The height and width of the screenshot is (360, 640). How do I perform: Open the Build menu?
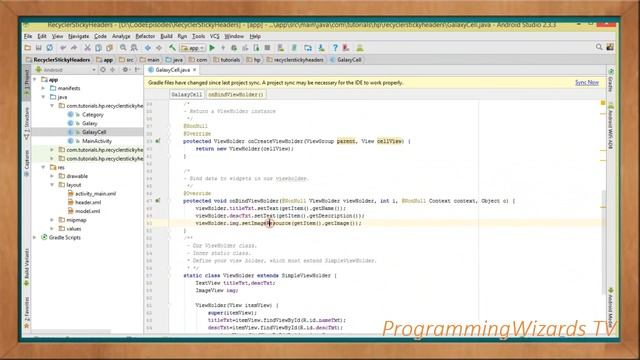166,36
